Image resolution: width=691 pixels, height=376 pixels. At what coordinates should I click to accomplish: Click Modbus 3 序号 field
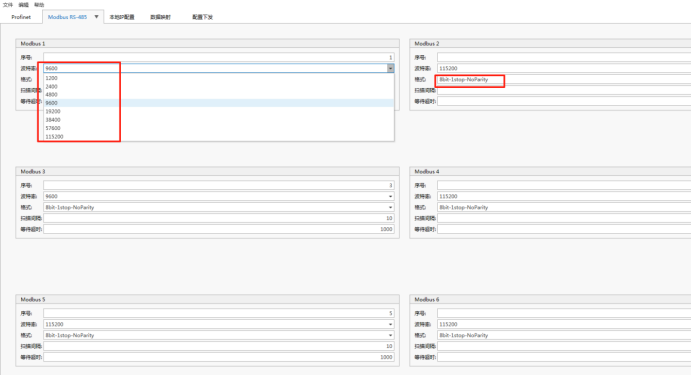219,185
